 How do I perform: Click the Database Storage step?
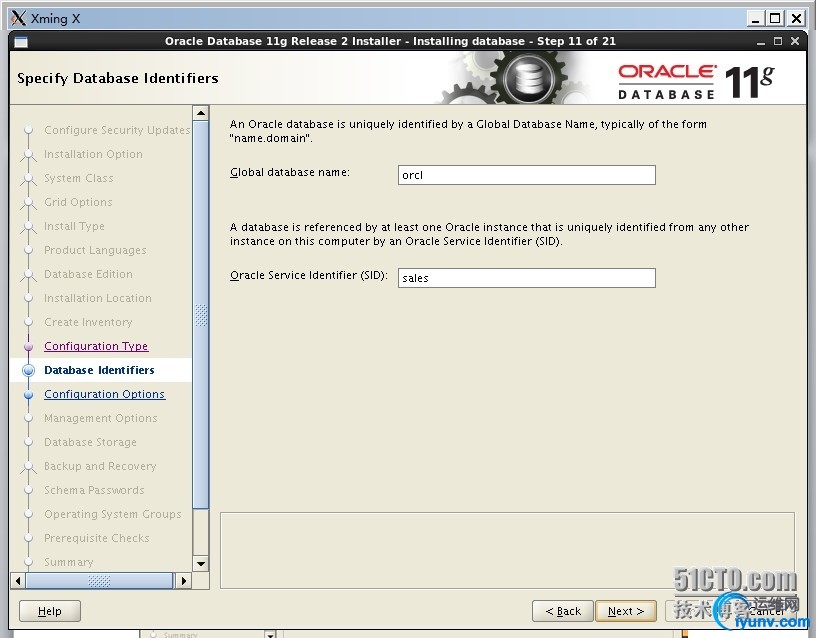click(x=91, y=442)
